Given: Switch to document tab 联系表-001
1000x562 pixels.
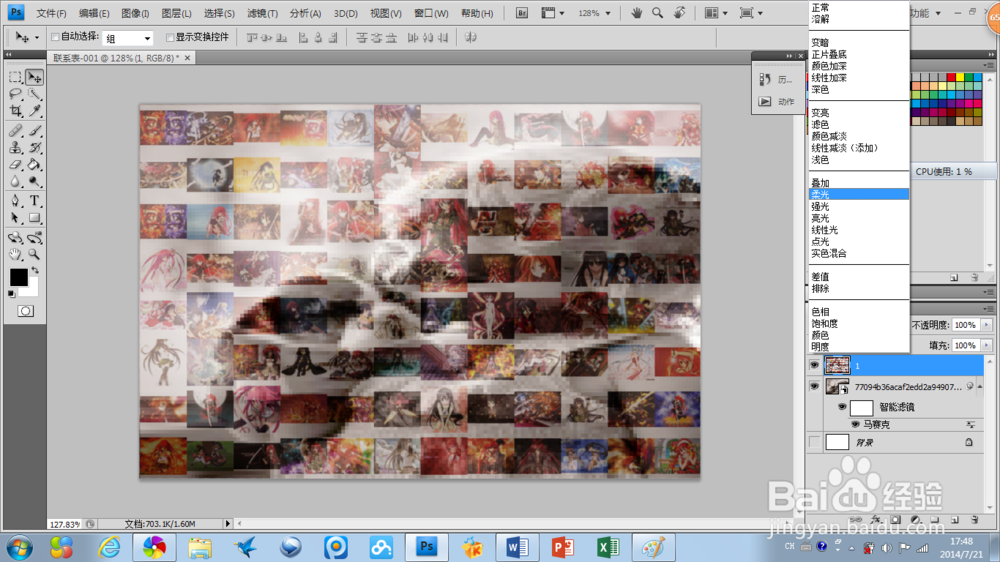Looking at the screenshot, I should click(x=121, y=58).
